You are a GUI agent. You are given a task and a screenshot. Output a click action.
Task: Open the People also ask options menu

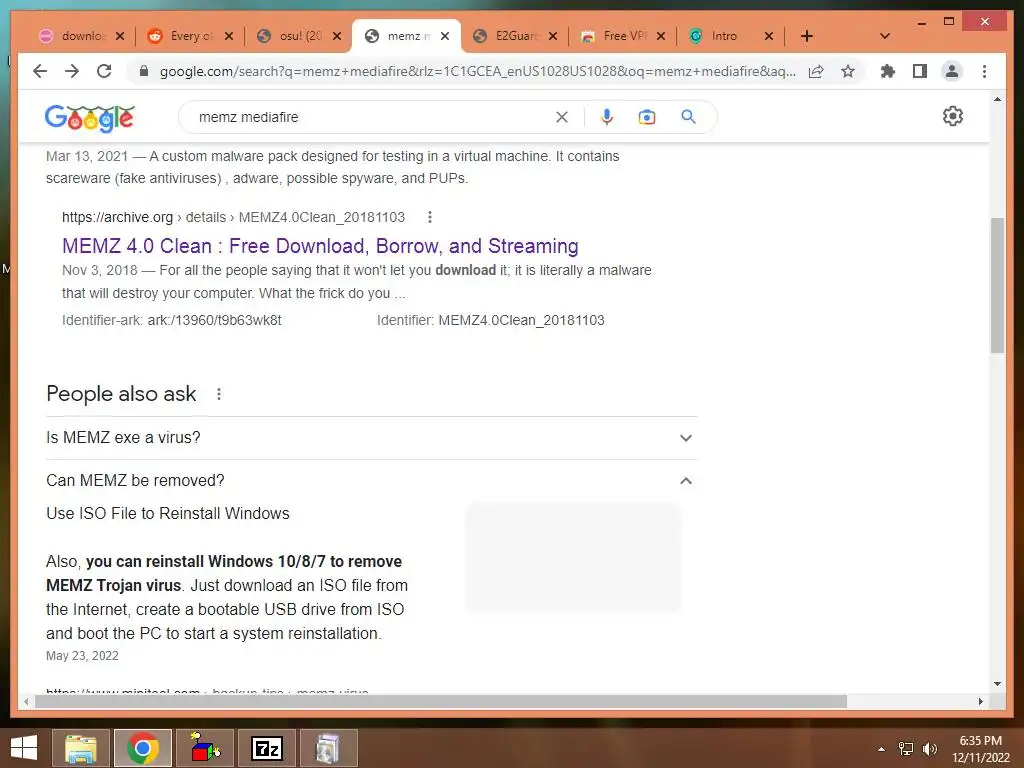point(219,394)
